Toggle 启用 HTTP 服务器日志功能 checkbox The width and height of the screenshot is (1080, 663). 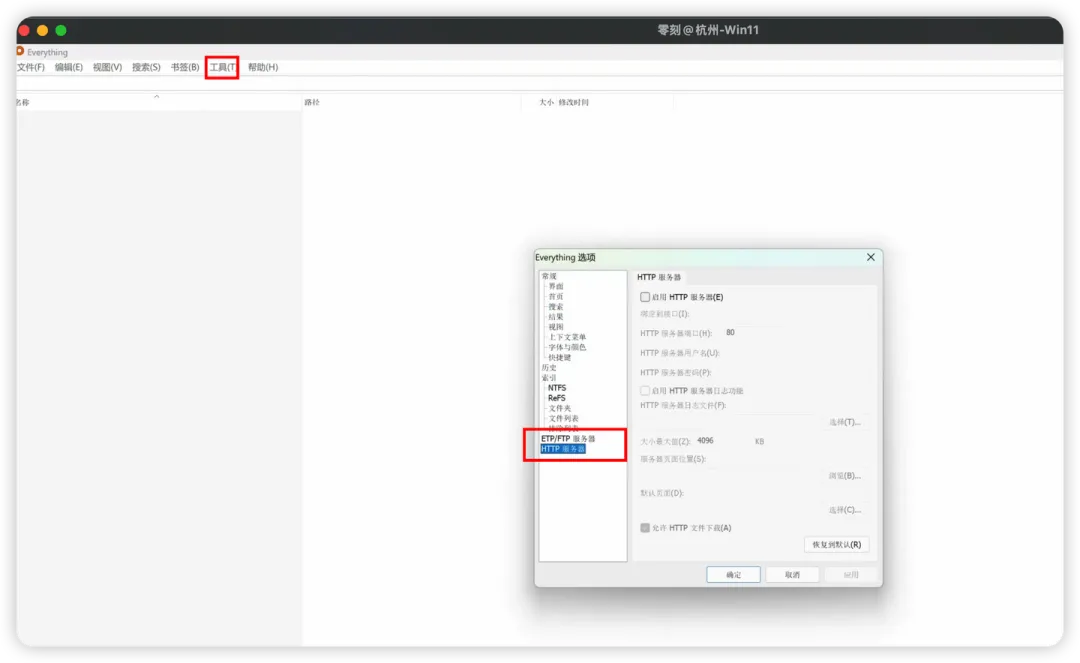pyautogui.click(x=645, y=390)
